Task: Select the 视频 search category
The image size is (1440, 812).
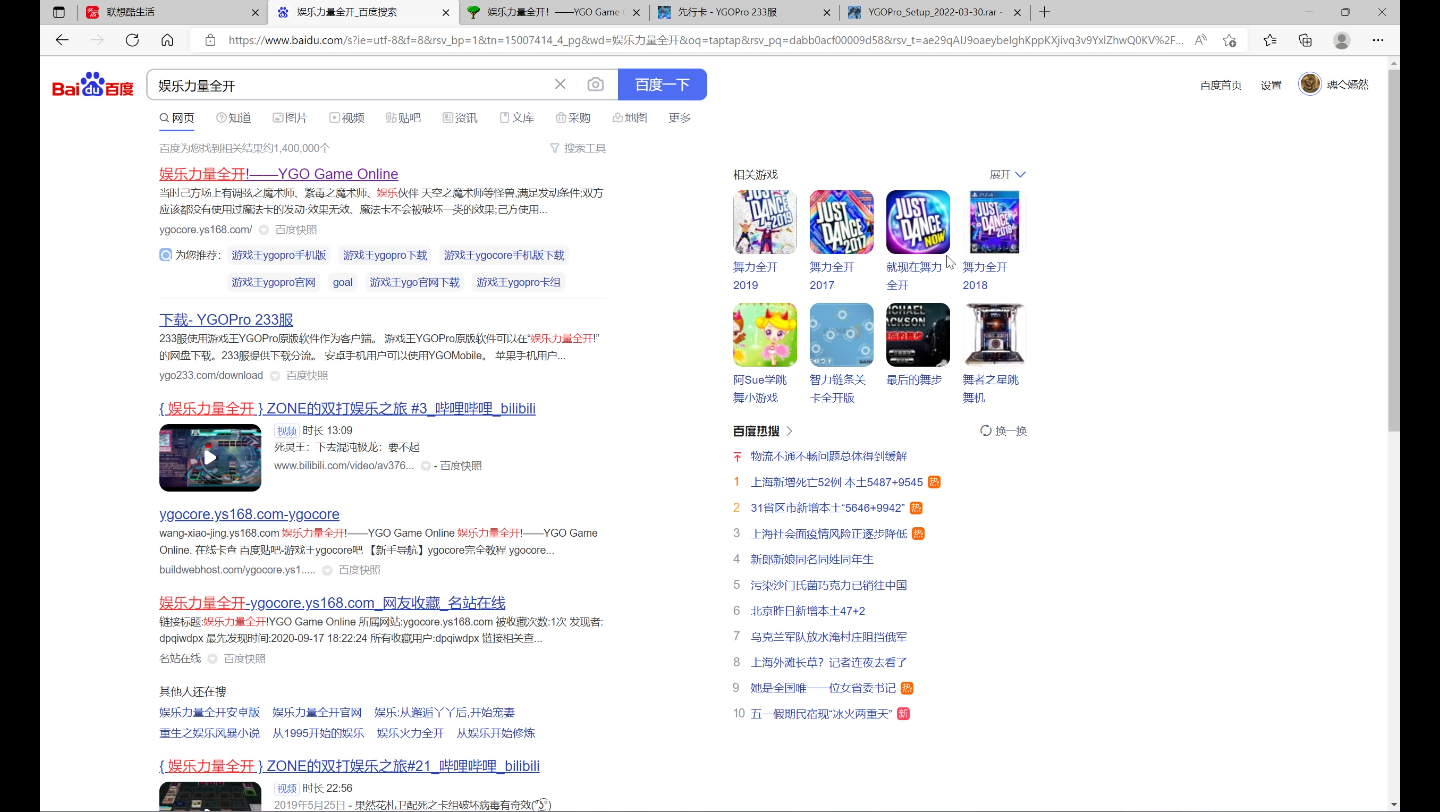Action: 347,118
